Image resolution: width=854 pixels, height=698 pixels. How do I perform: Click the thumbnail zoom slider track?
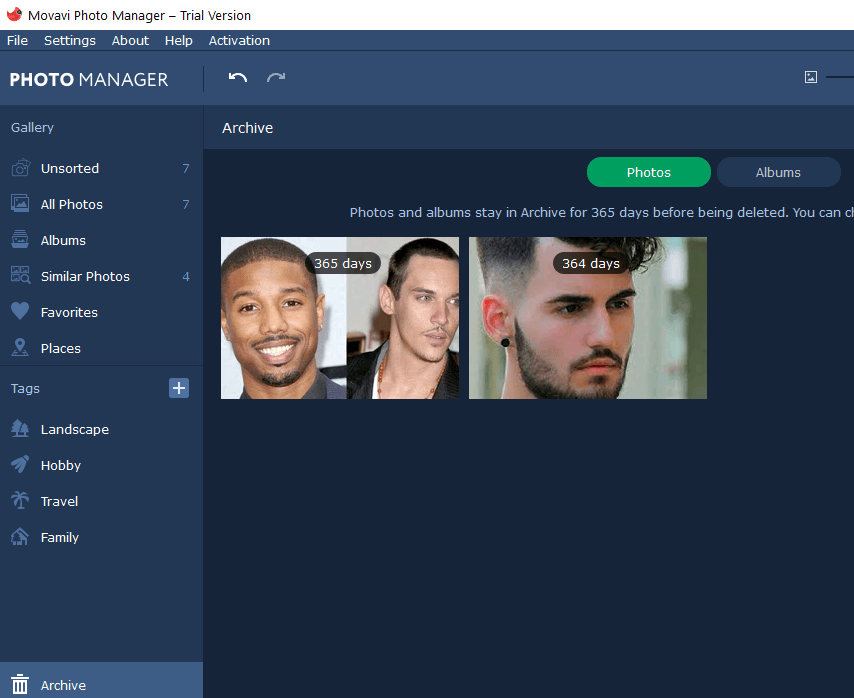click(841, 77)
